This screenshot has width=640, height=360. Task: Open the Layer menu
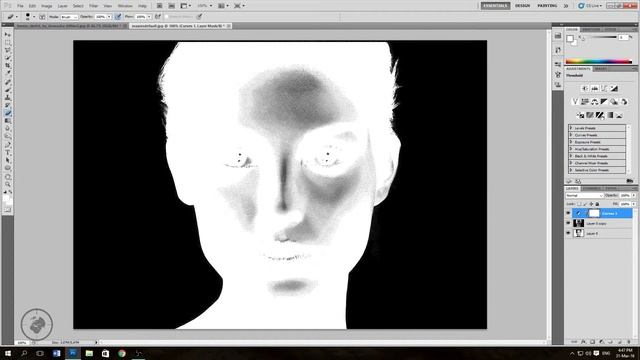[x=62, y=6]
